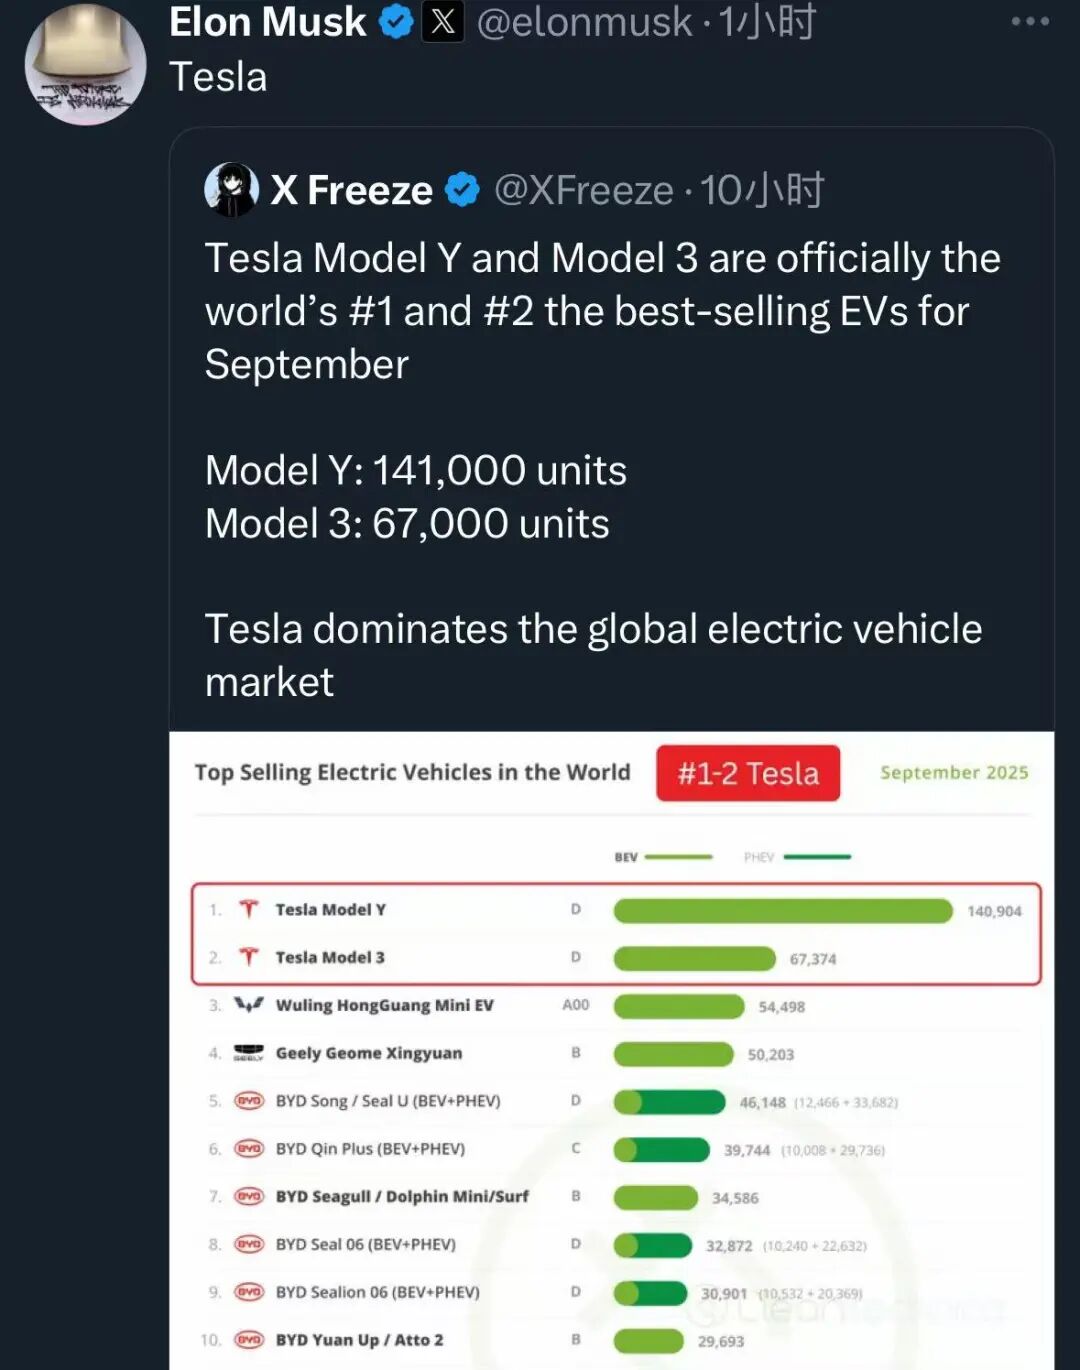The image size is (1080, 1370).
Task: Click the Tesla Model Y green sales bar
Action: pyautogui.click(x=782, y=910)
